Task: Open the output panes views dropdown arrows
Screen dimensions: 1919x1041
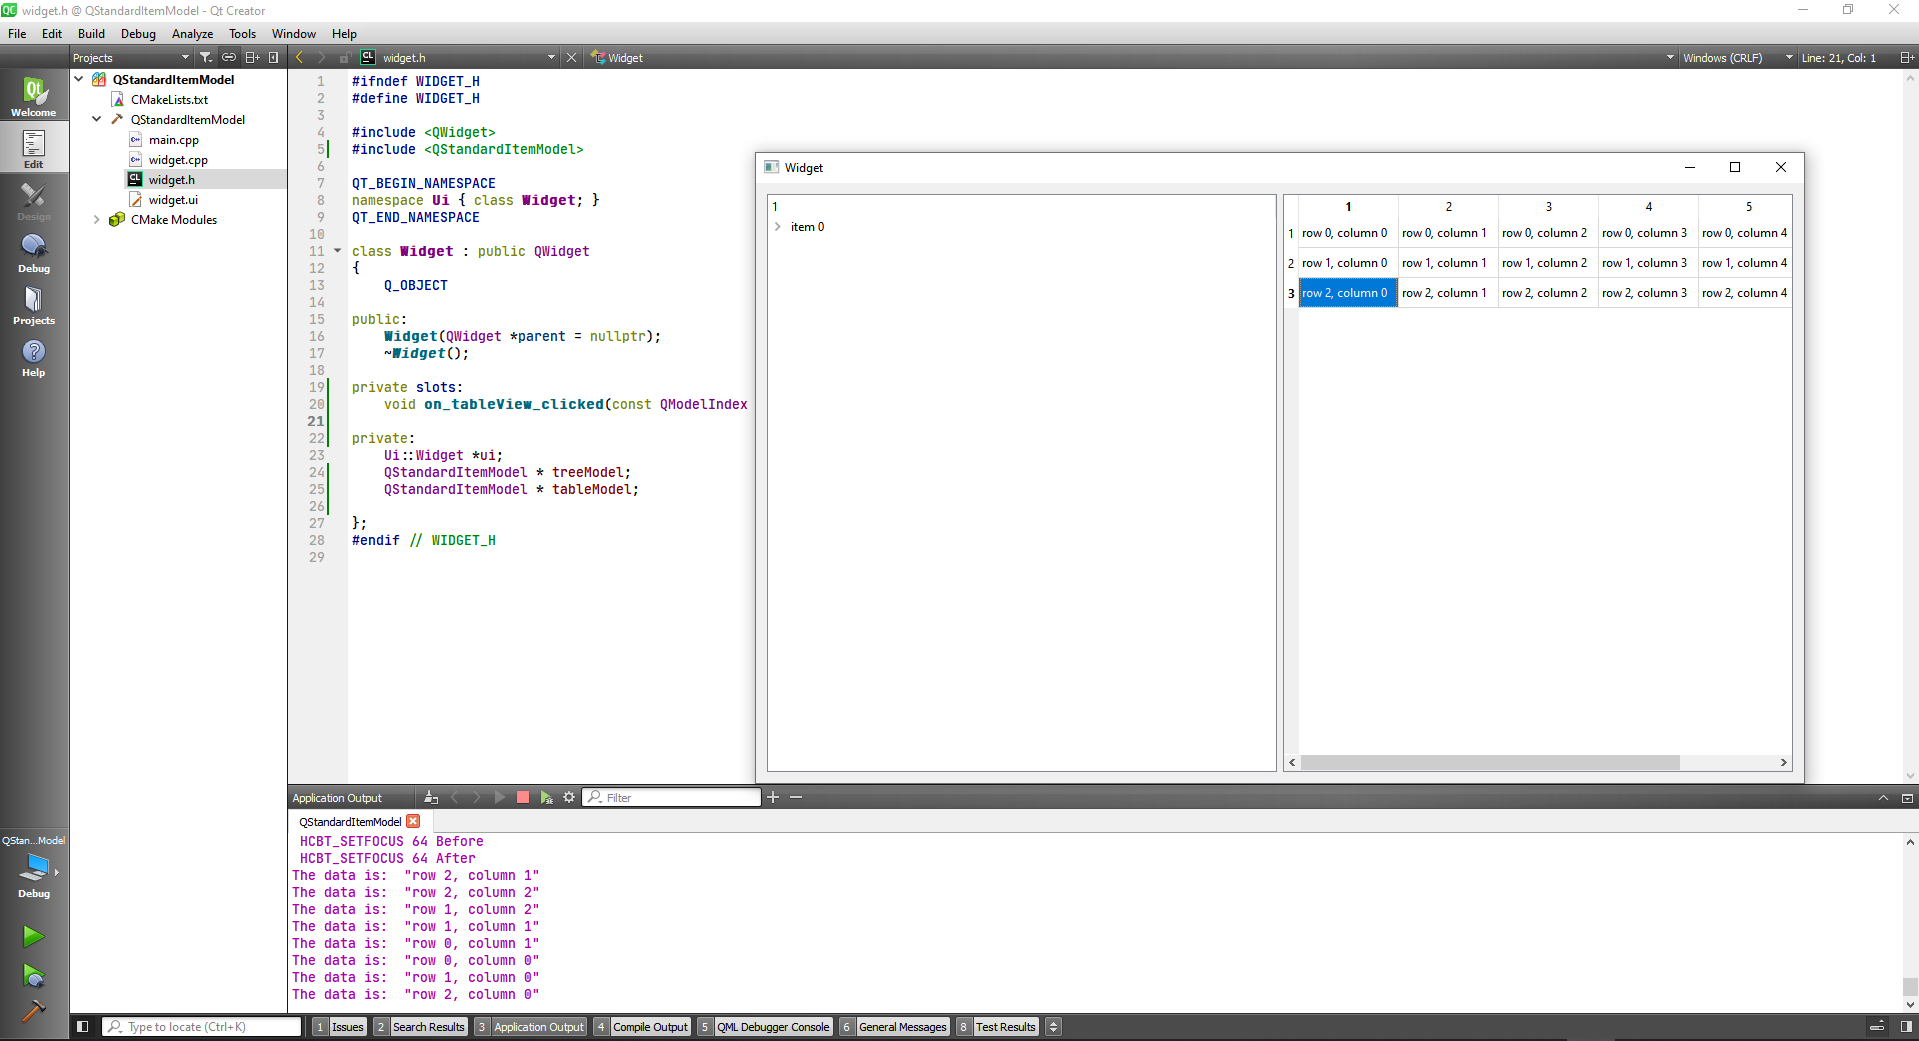Action: pos(1053,1026)
